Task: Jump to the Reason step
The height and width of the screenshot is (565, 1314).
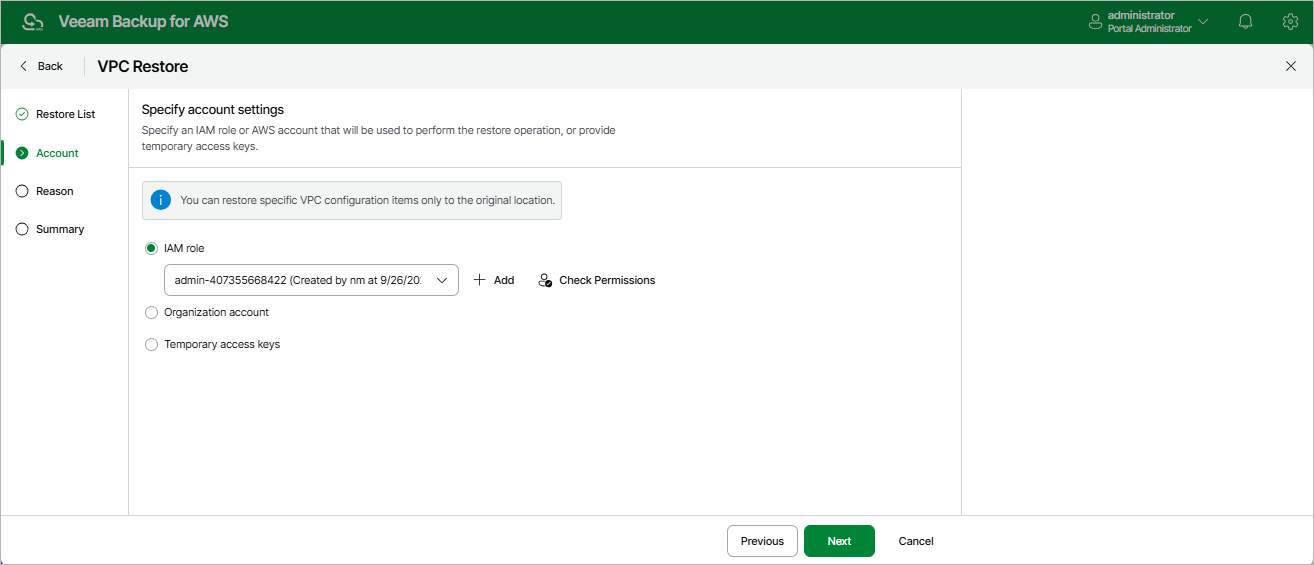Action: (x=54, y=191)
